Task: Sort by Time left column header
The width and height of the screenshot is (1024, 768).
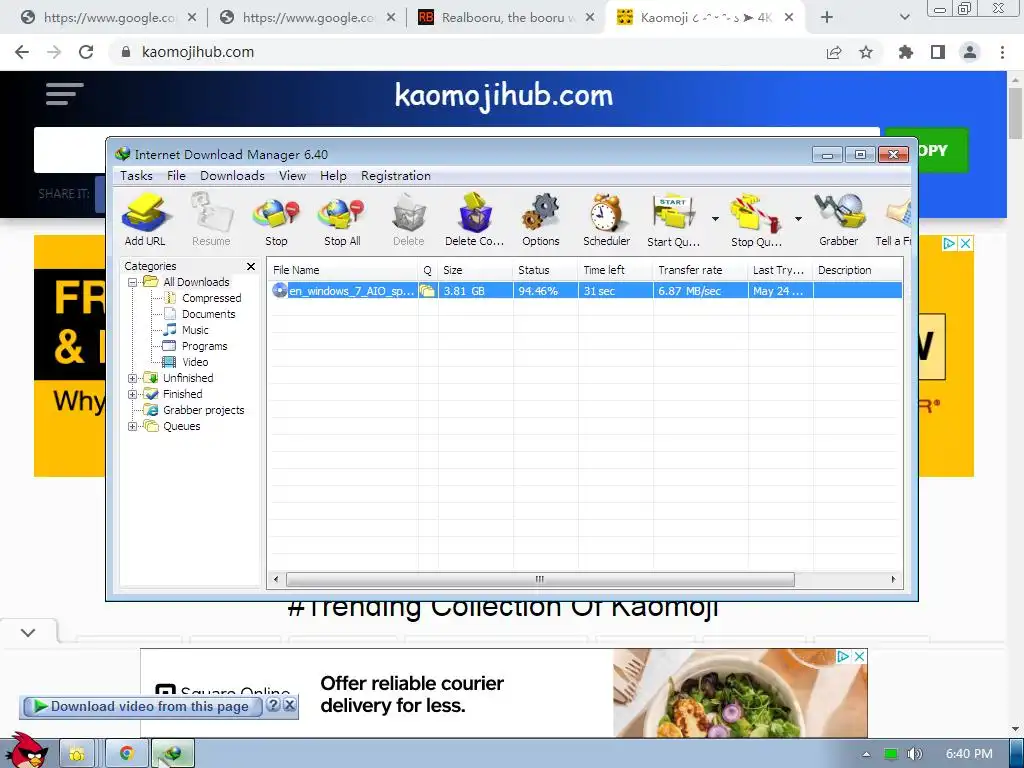Action: pyautogui.click(x=615, y=270)
